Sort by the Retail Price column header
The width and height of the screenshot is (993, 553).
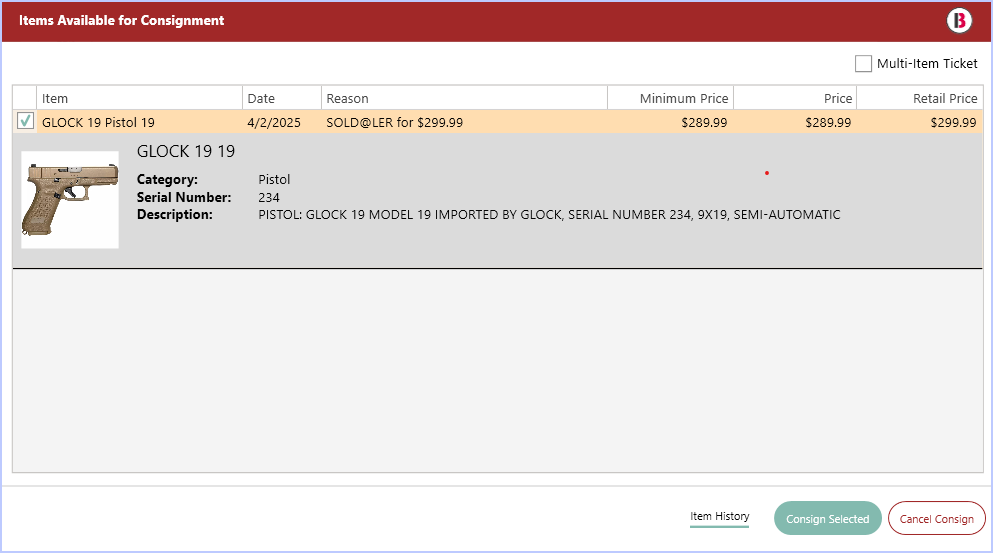click(920, 98)
